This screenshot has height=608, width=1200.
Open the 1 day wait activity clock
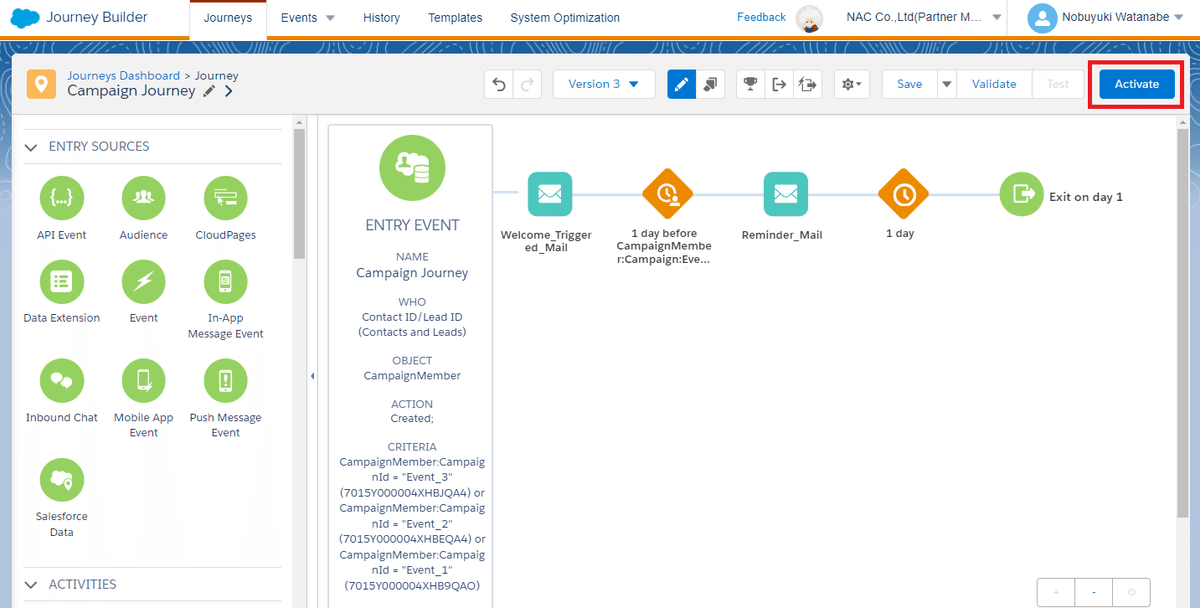pos(903,194)
